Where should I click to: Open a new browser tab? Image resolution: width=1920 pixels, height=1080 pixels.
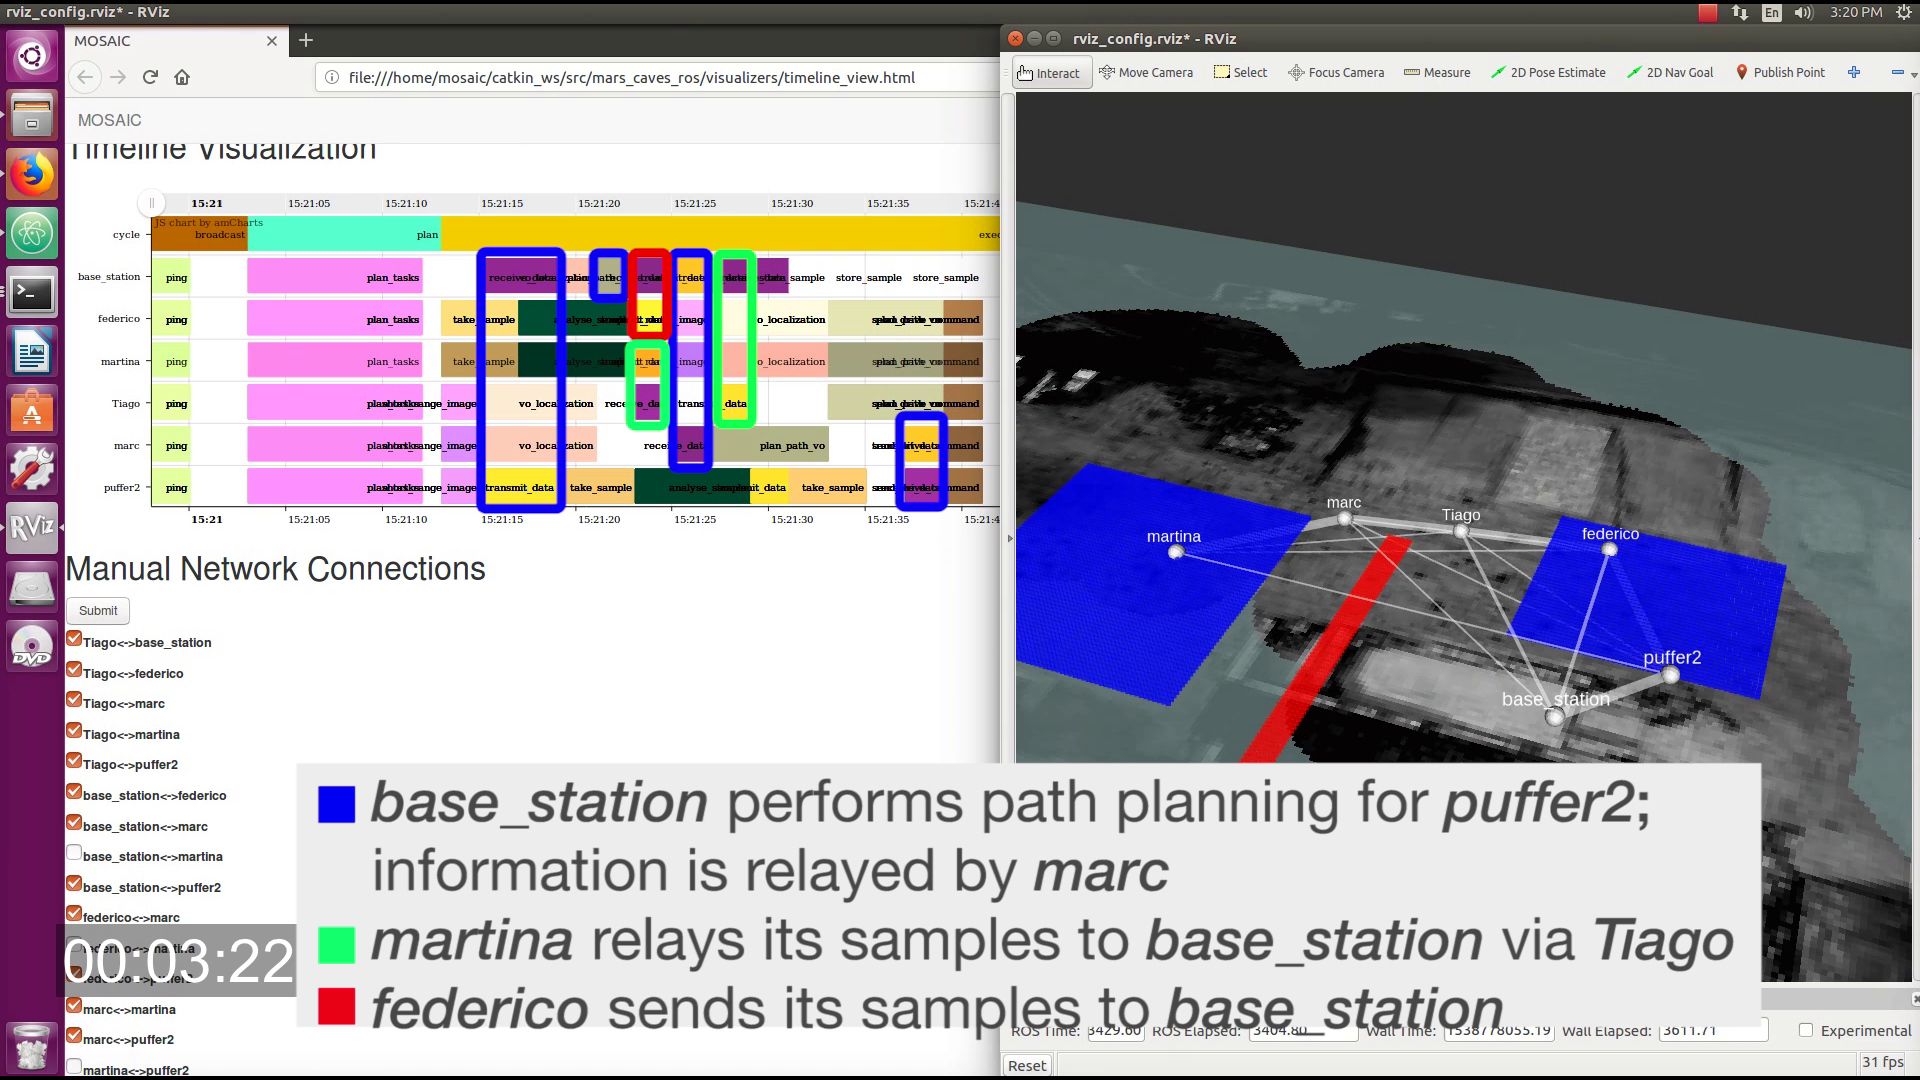(x=306, y=40)
